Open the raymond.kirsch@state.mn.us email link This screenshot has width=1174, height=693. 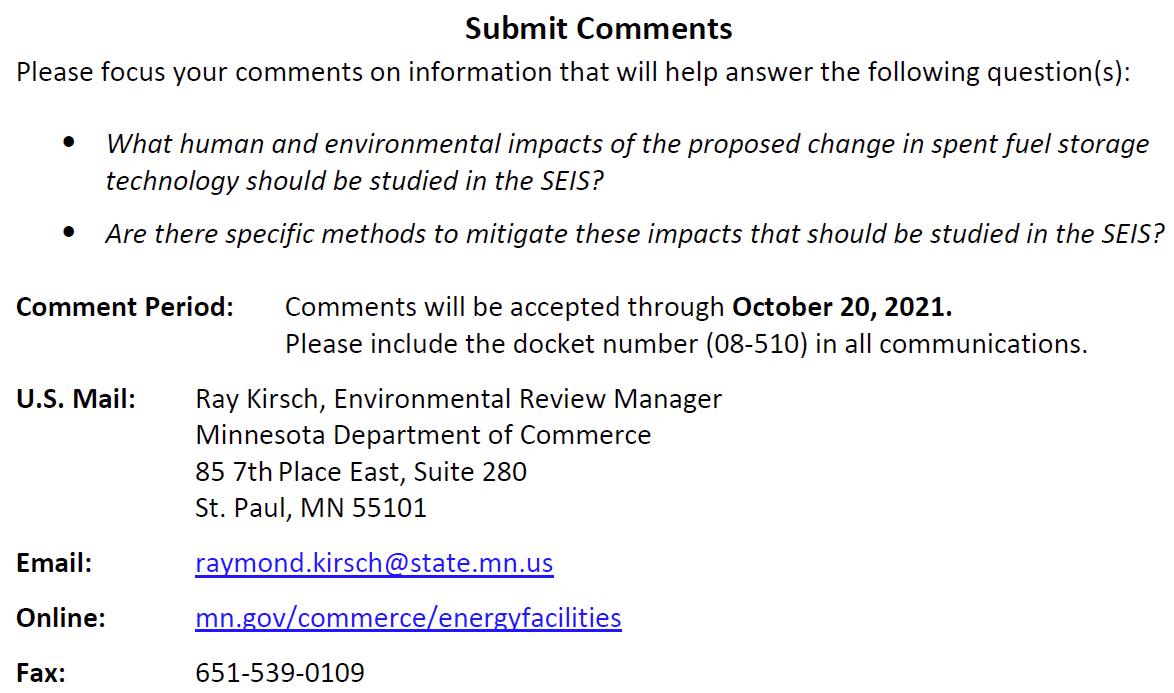374,563
